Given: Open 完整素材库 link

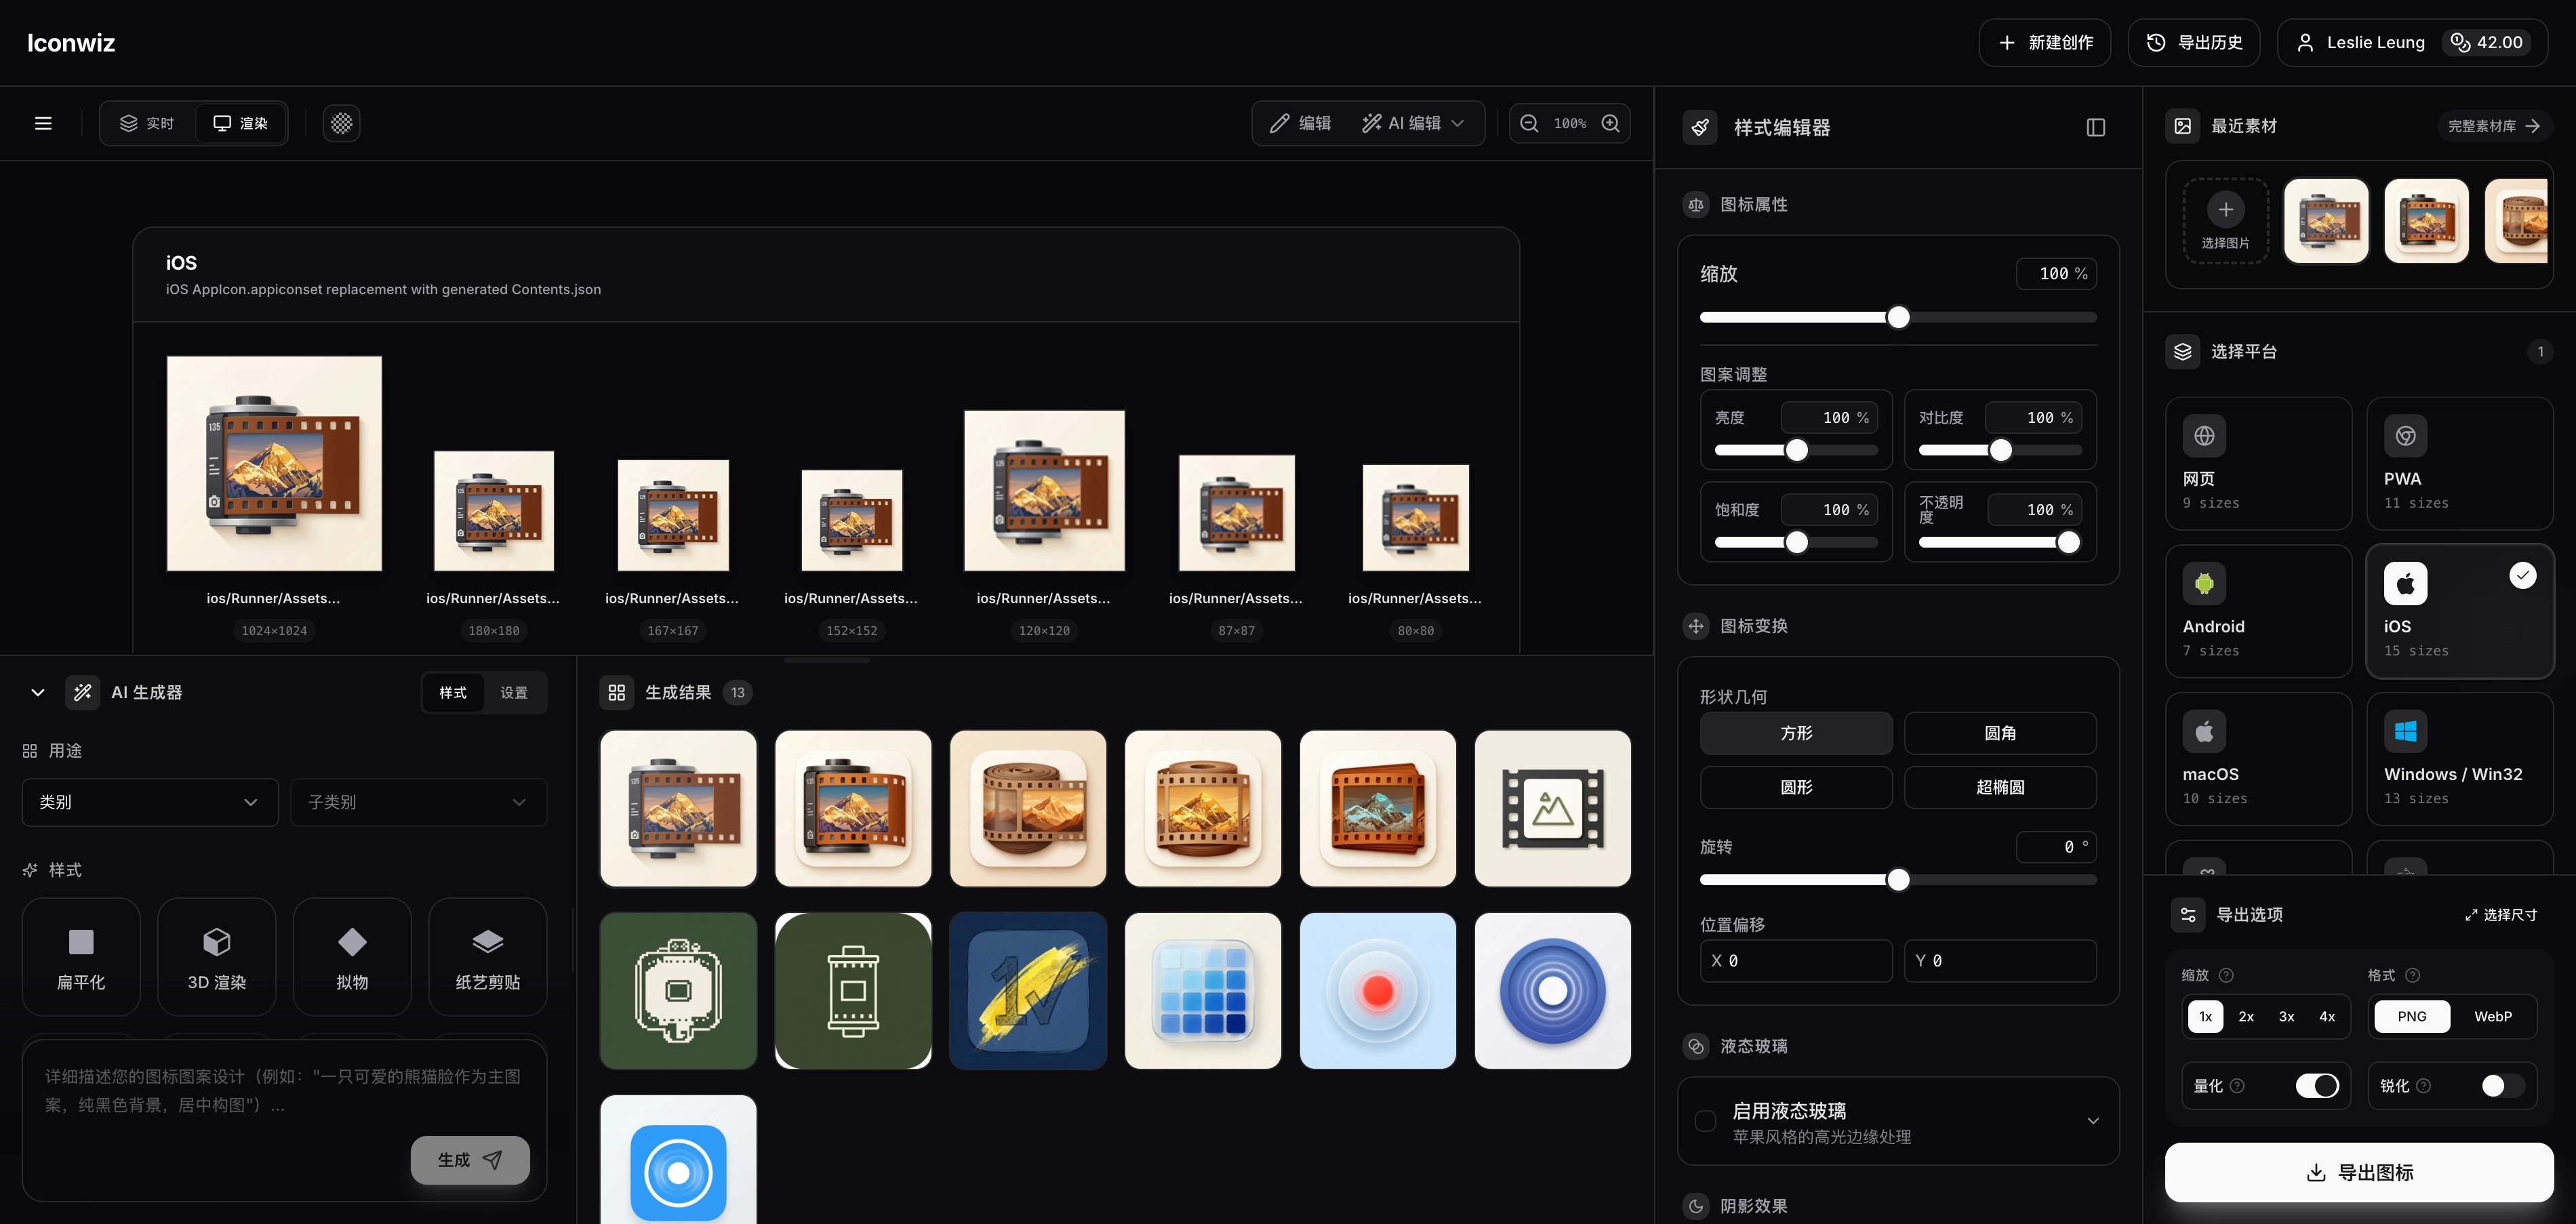Looking at the screenshot, I should click(2493, 126).
